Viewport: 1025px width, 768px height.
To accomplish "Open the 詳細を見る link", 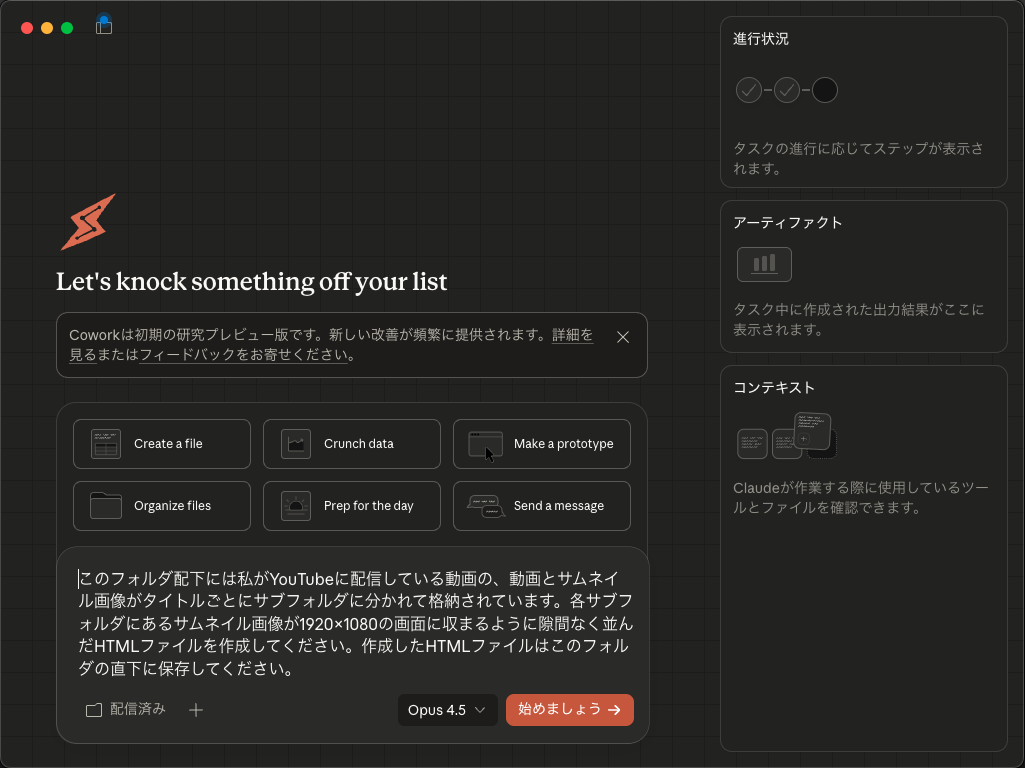I will [572, 336].
